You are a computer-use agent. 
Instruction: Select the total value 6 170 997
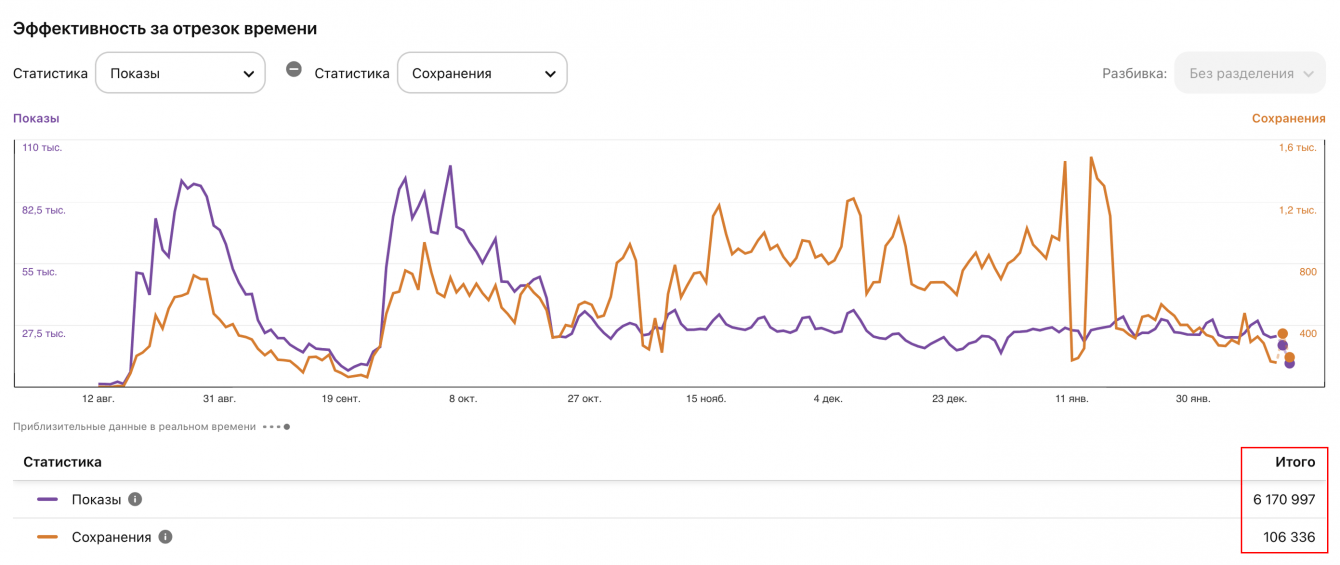click(1284, 499)
